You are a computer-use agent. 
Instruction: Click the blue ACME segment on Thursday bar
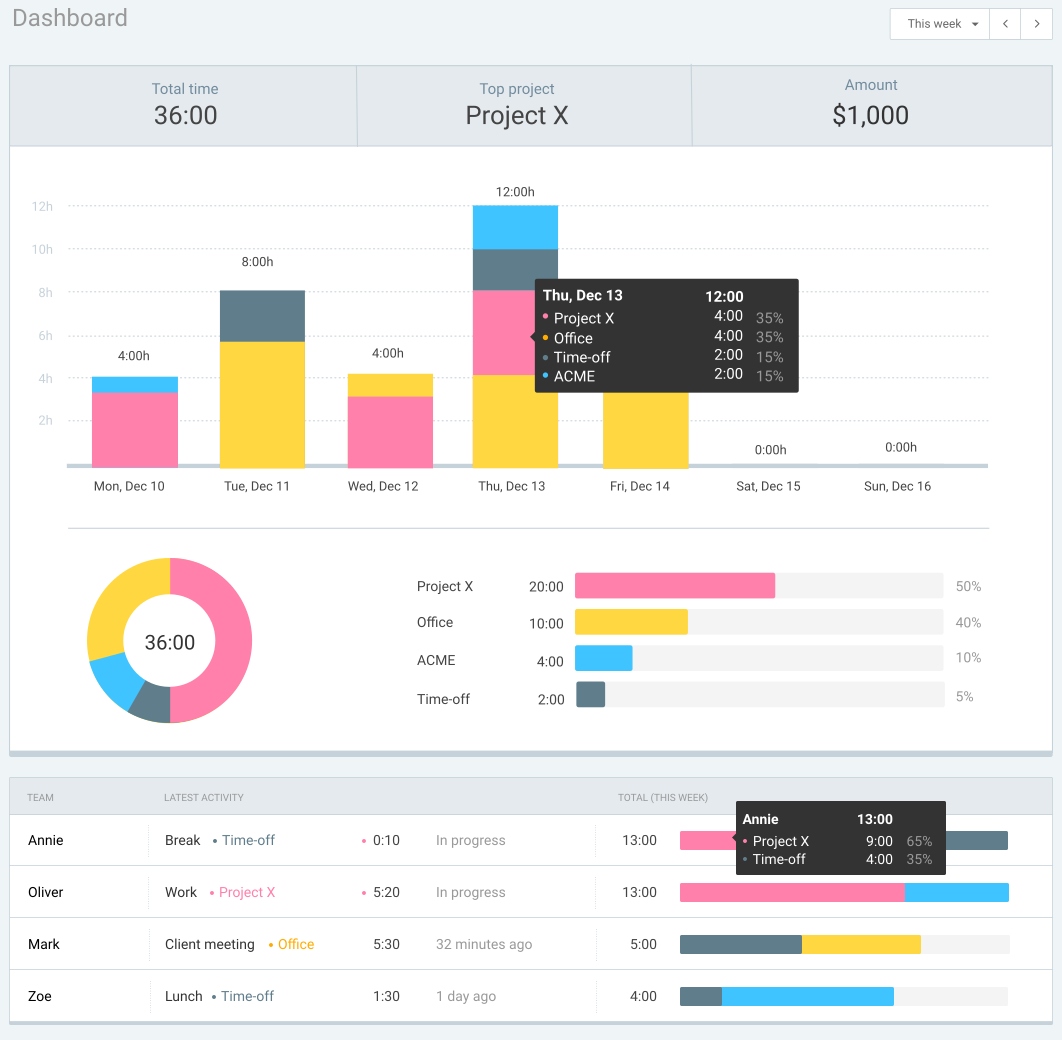tap(515, 227)
